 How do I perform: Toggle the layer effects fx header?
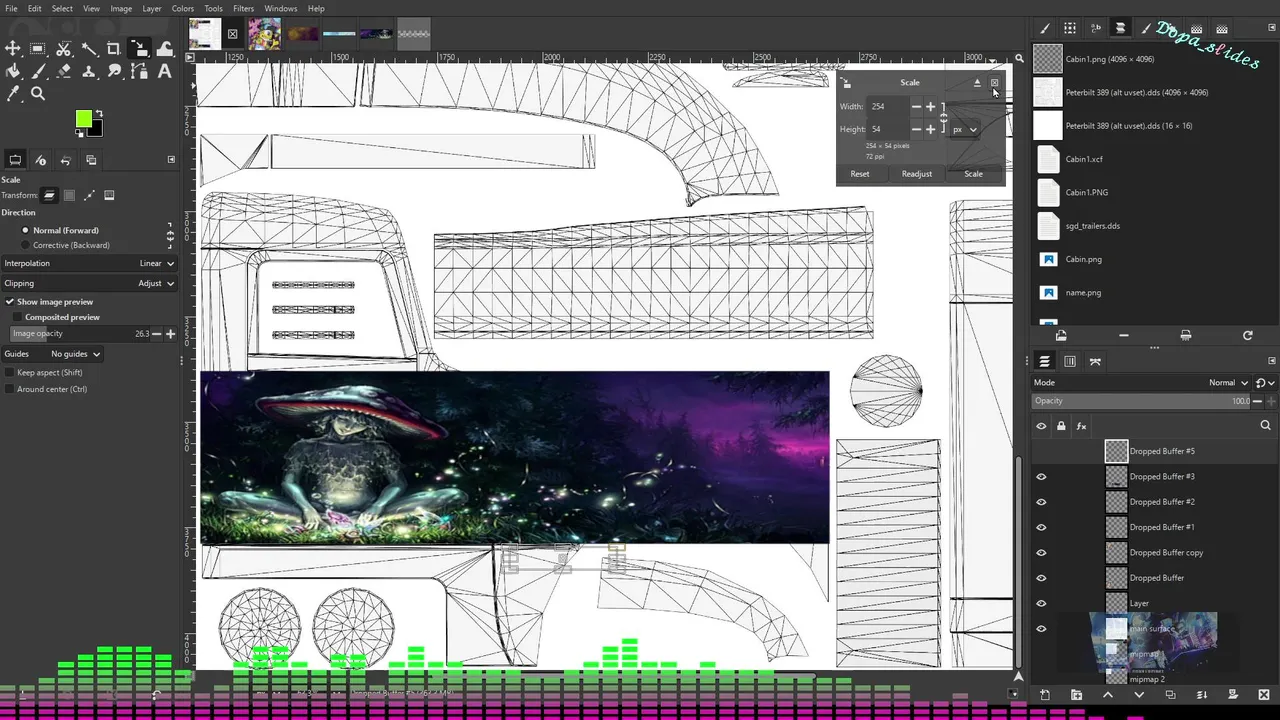click(1081, 426)
